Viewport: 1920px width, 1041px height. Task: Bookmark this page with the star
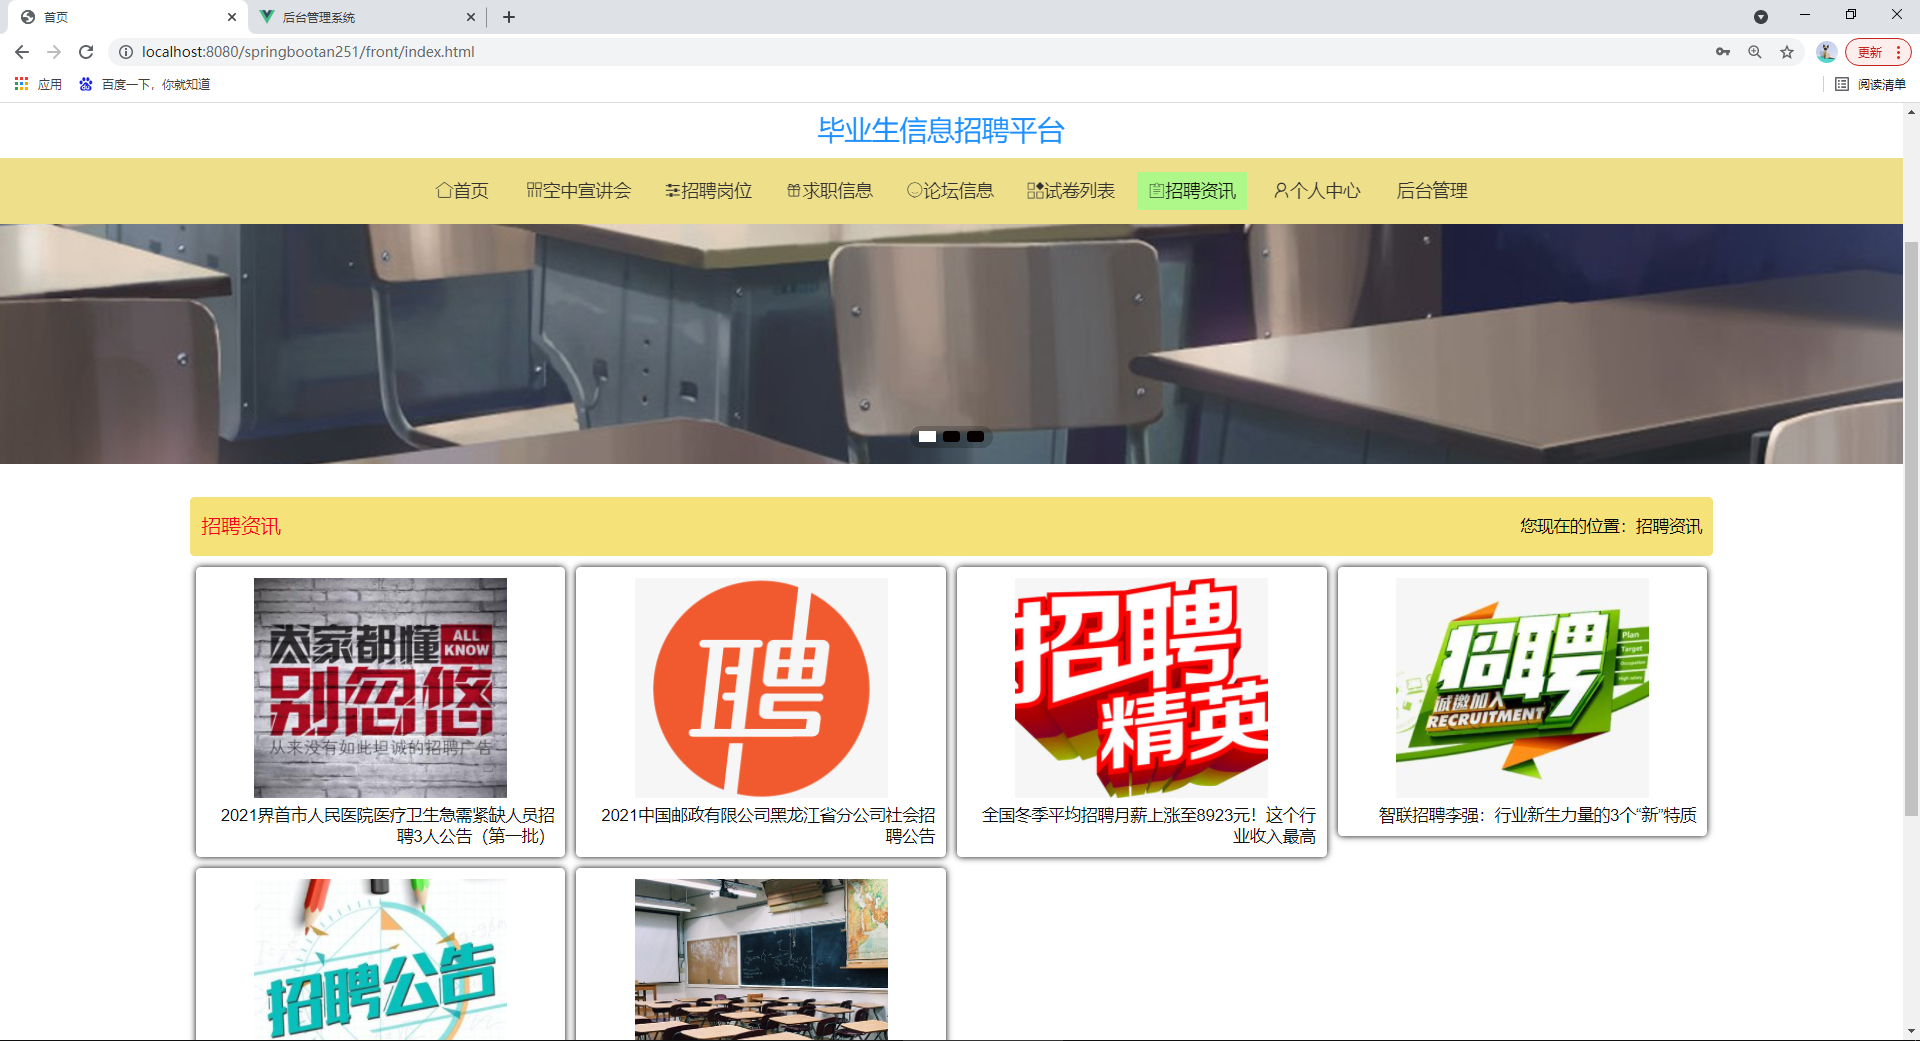click(x=1787, y=52)
